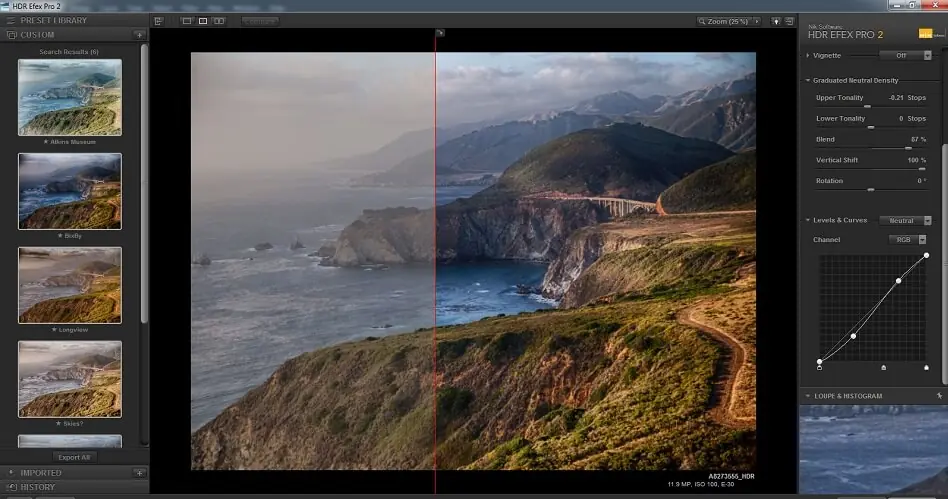This screenshot has width=948, height=499.
Task: Open the PRESET LIBRARY section
Action: pos(54,21)
